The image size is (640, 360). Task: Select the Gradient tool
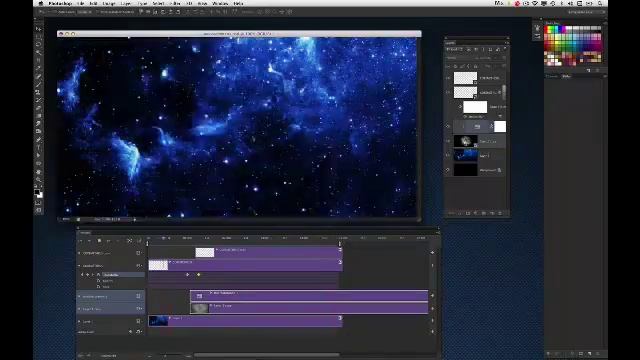[x=39, y=116]
